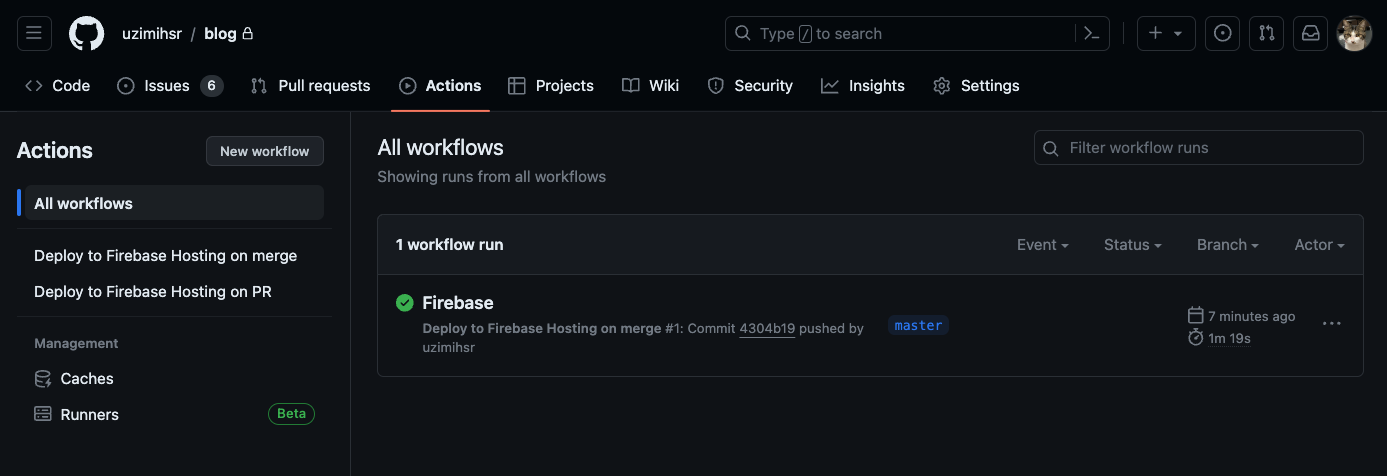
Task: Open the Pull requests tab
Action: [311, 86]
